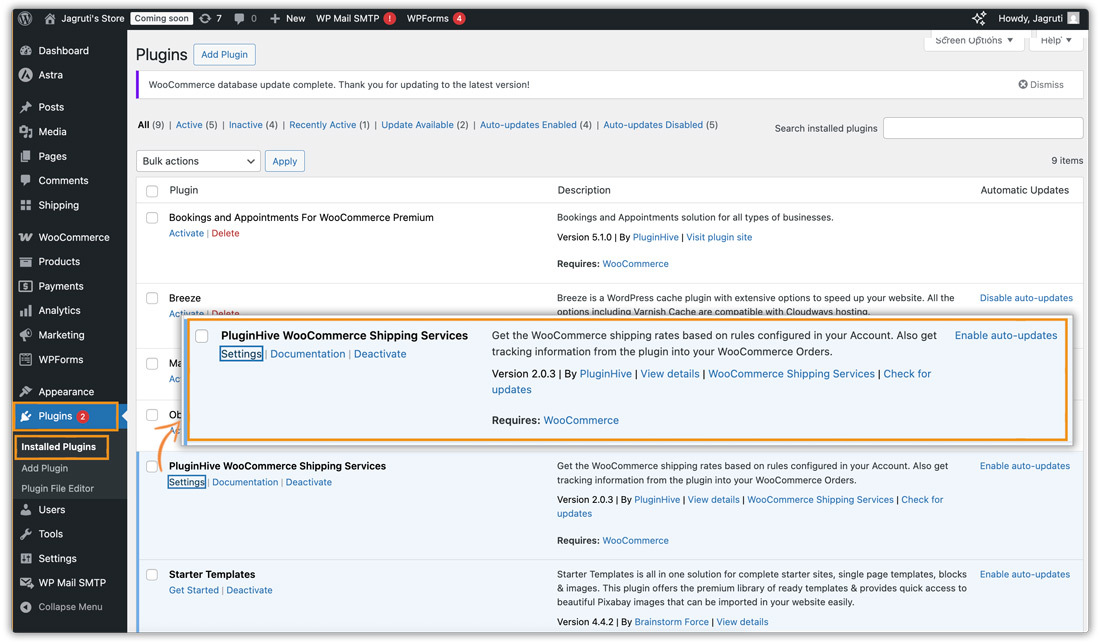Check the Bookings and Appointments plugin checkbox
1100x642 pixels.
(152, 218)
